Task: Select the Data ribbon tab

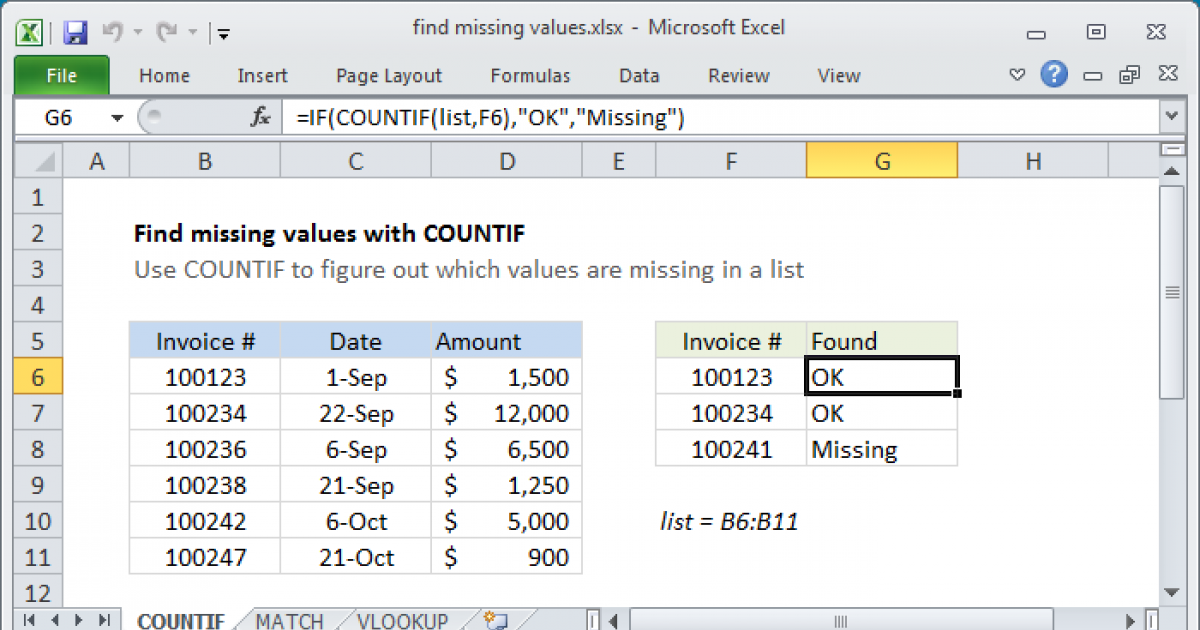Action: coord(638,75)
